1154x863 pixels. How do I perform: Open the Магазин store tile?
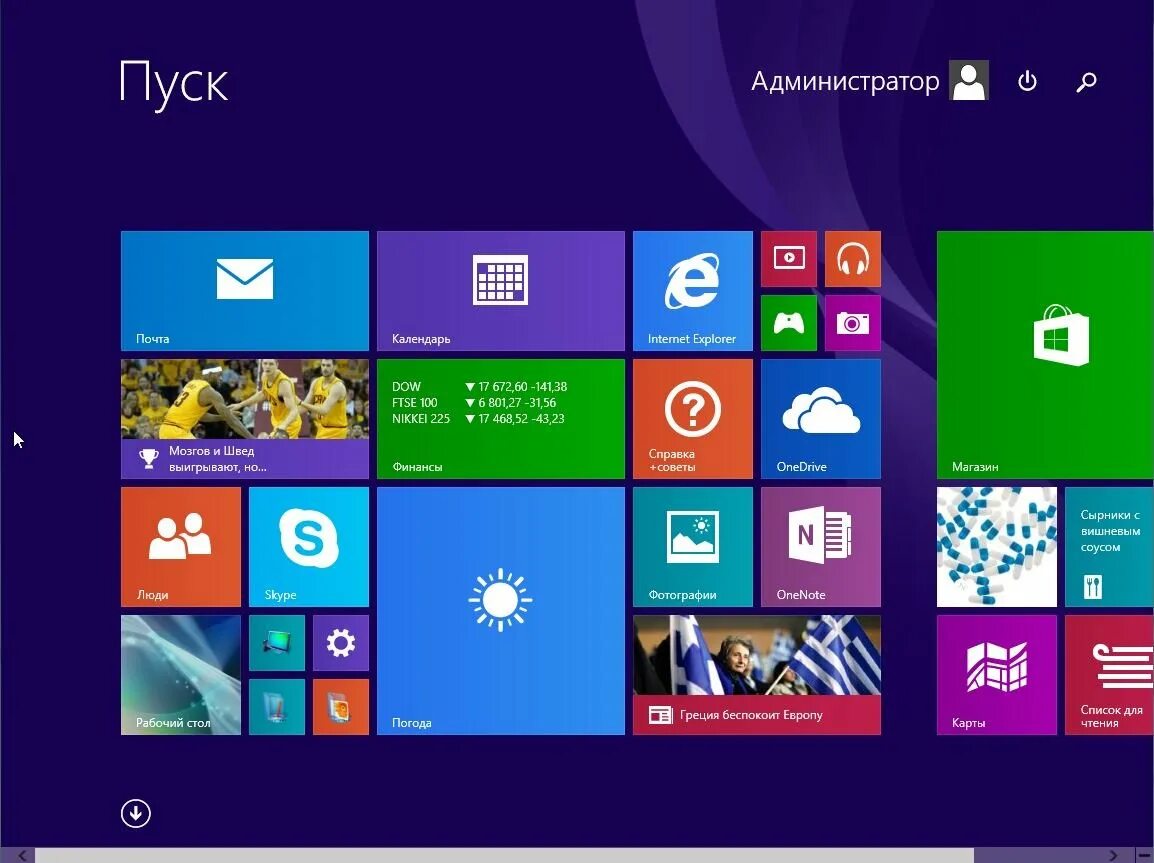(1045, 355)
